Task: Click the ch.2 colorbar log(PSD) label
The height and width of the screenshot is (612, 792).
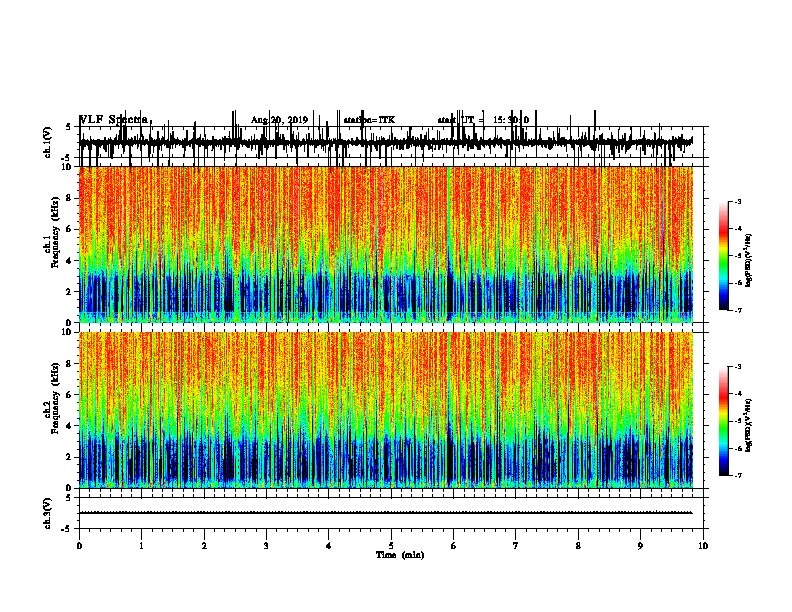Action: [749, 425]
